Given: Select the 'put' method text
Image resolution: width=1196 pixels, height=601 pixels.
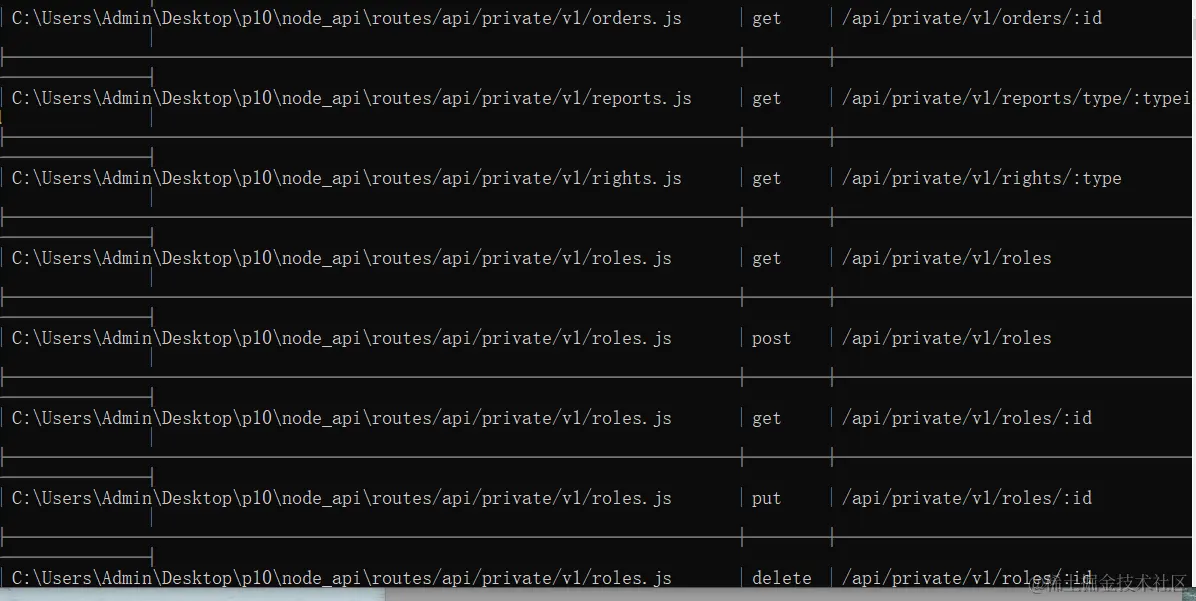Looking at the screenshot, I should click(x=766, y=498).
